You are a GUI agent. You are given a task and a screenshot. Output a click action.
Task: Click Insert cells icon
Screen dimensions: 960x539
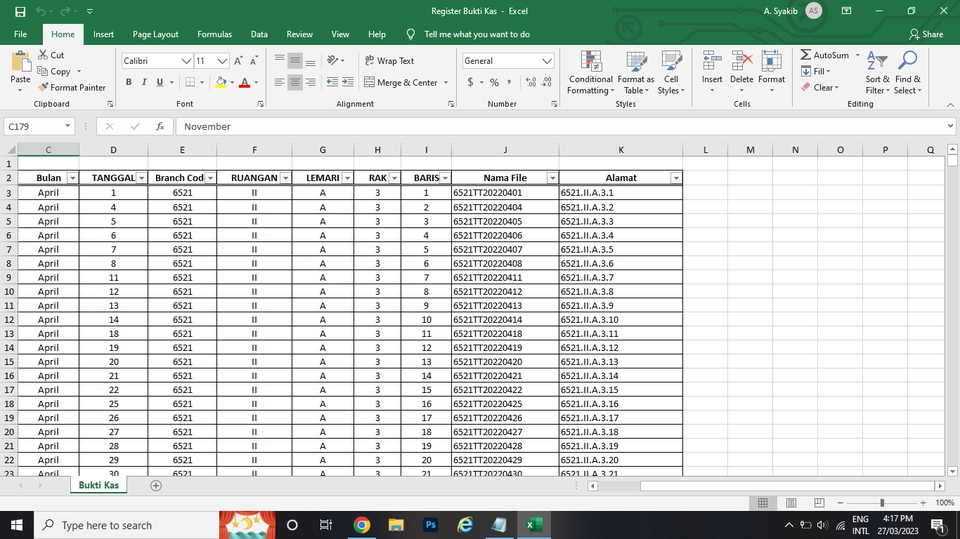(x=712, y=61)
